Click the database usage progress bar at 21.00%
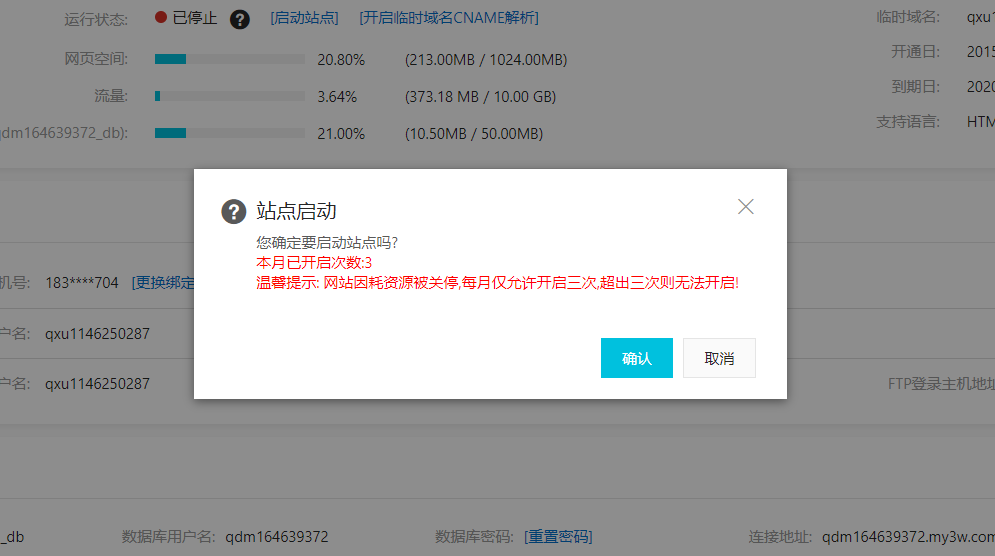 click(230, 133)
